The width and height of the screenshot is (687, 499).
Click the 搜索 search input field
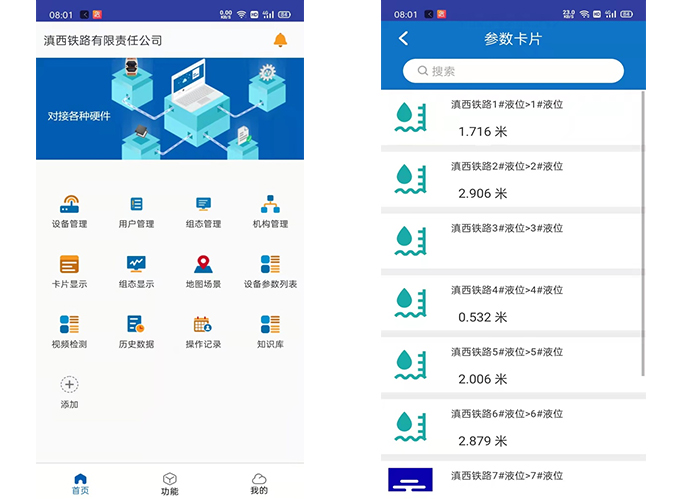click(x=513, y=71)
